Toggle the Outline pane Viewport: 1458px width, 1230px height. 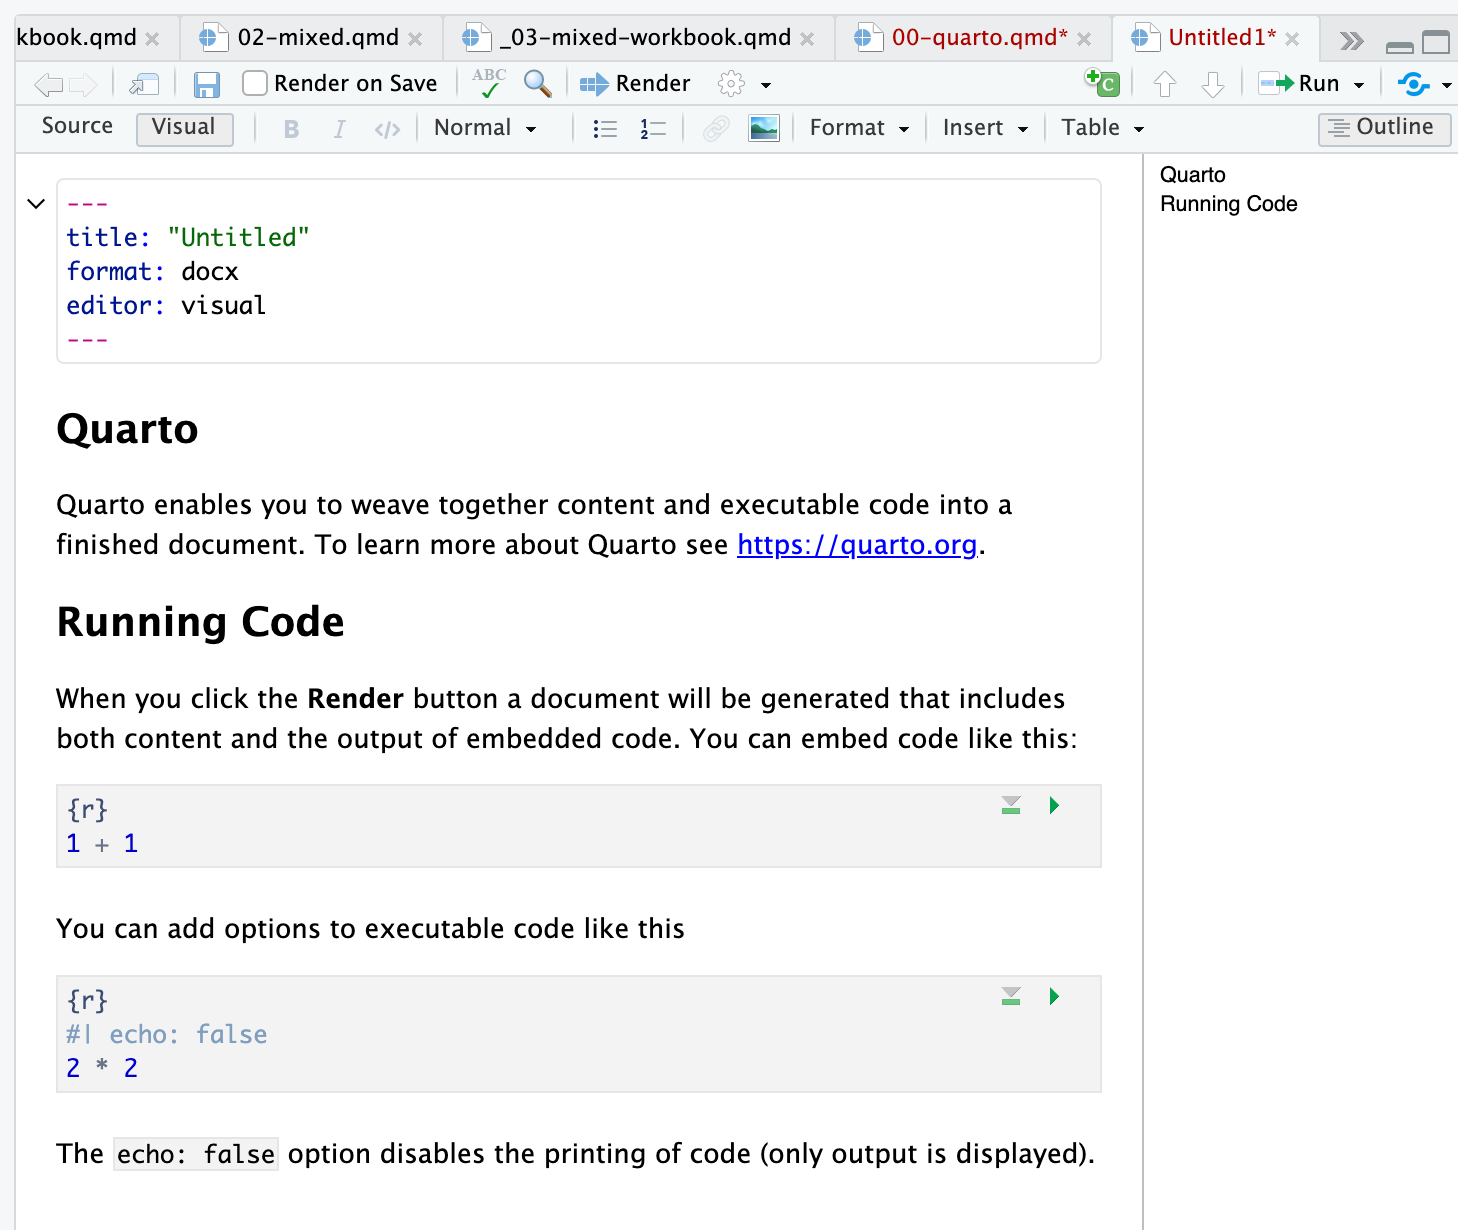point(1384,128)
